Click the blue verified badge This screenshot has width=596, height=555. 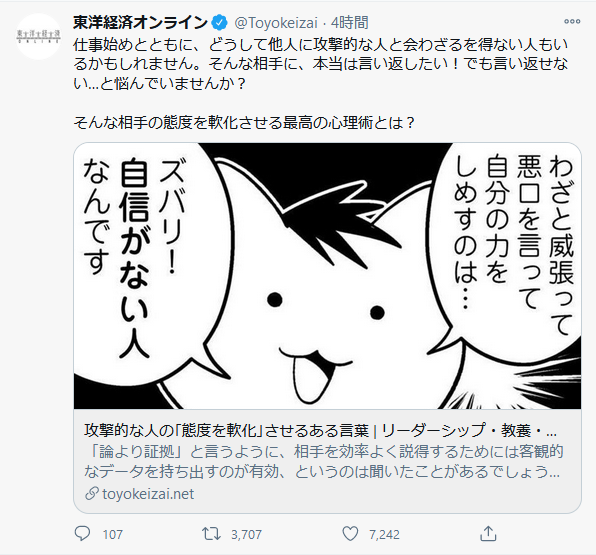[x=219, y=23]
